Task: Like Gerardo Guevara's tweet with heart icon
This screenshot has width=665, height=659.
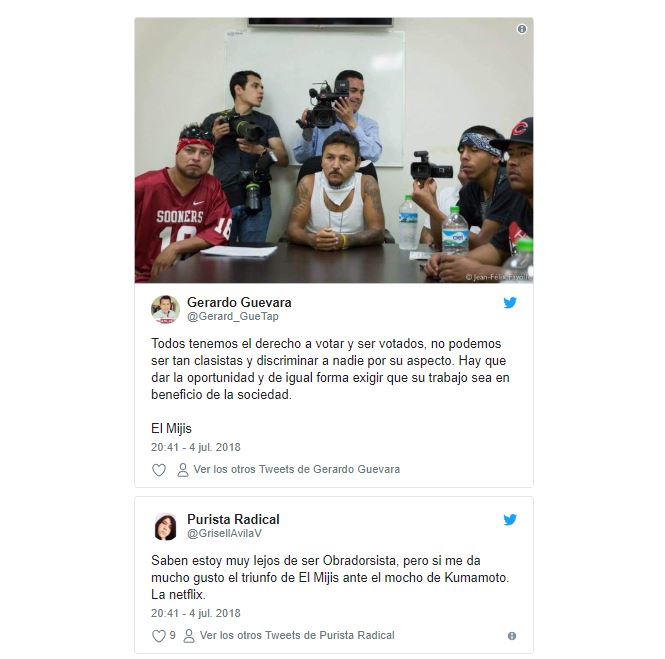Action: (159, 470)
